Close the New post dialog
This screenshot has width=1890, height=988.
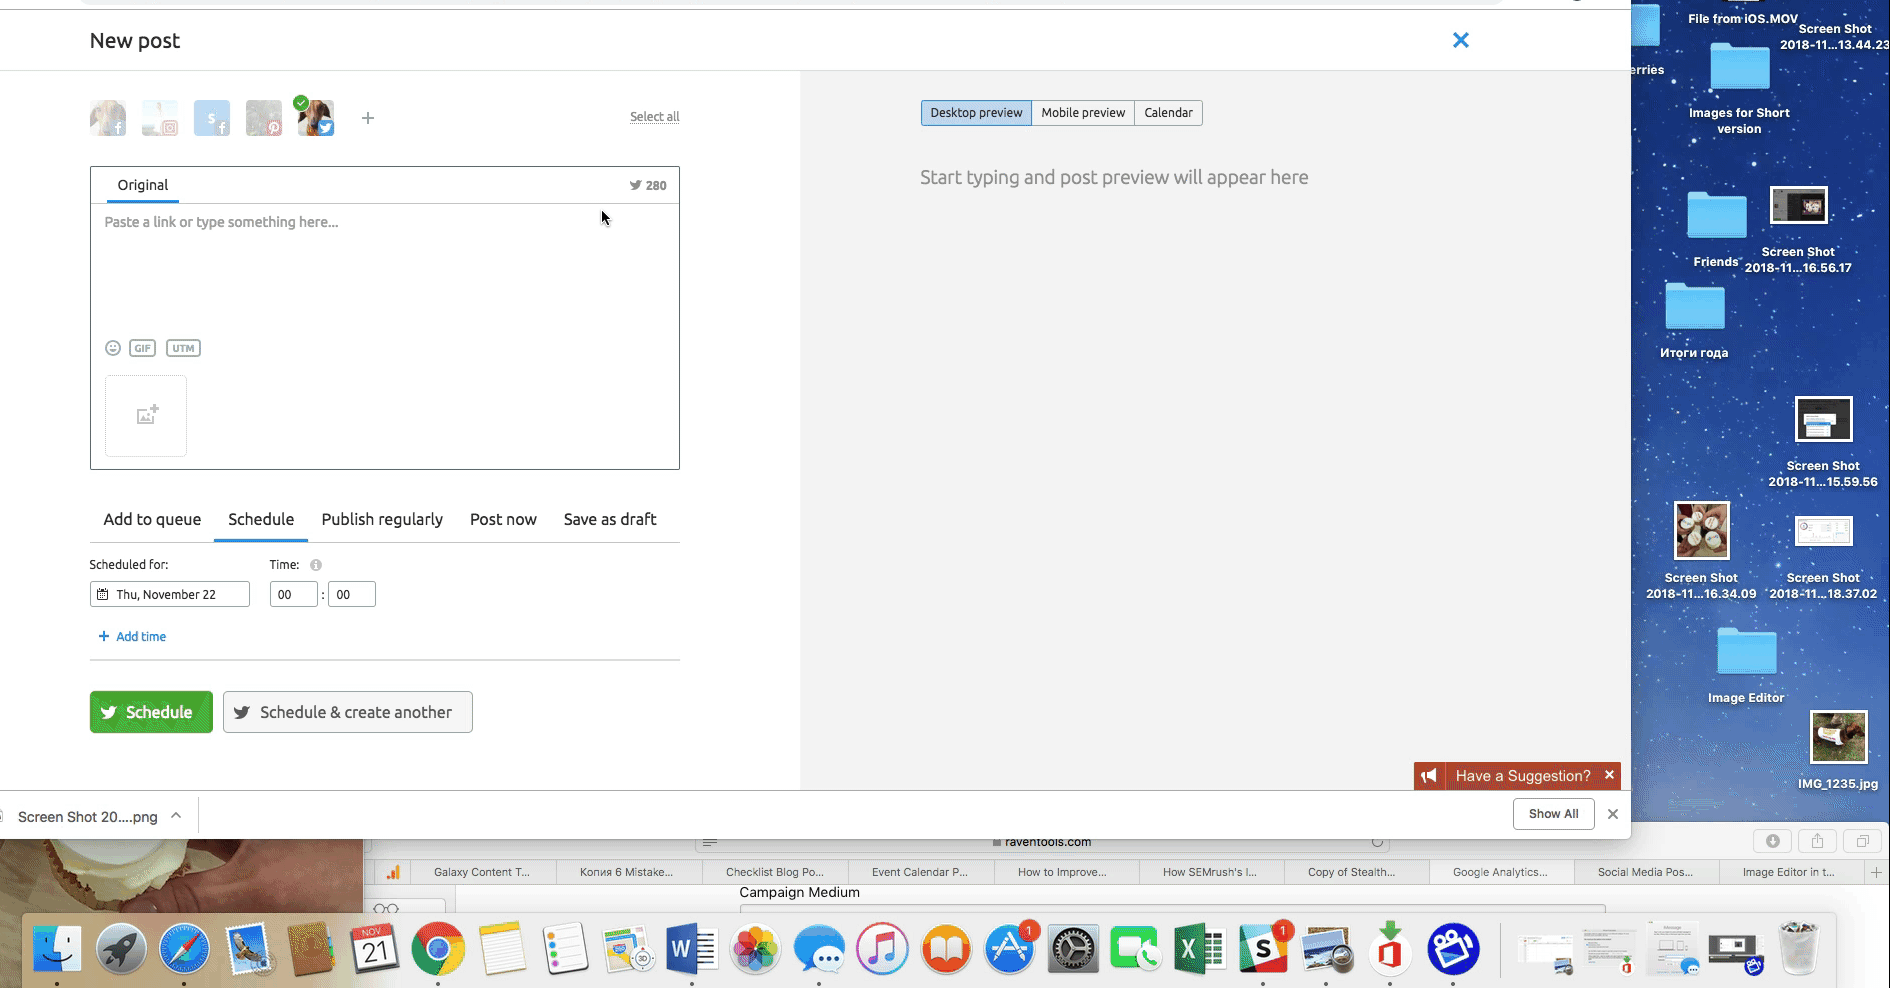point(1460,40)
